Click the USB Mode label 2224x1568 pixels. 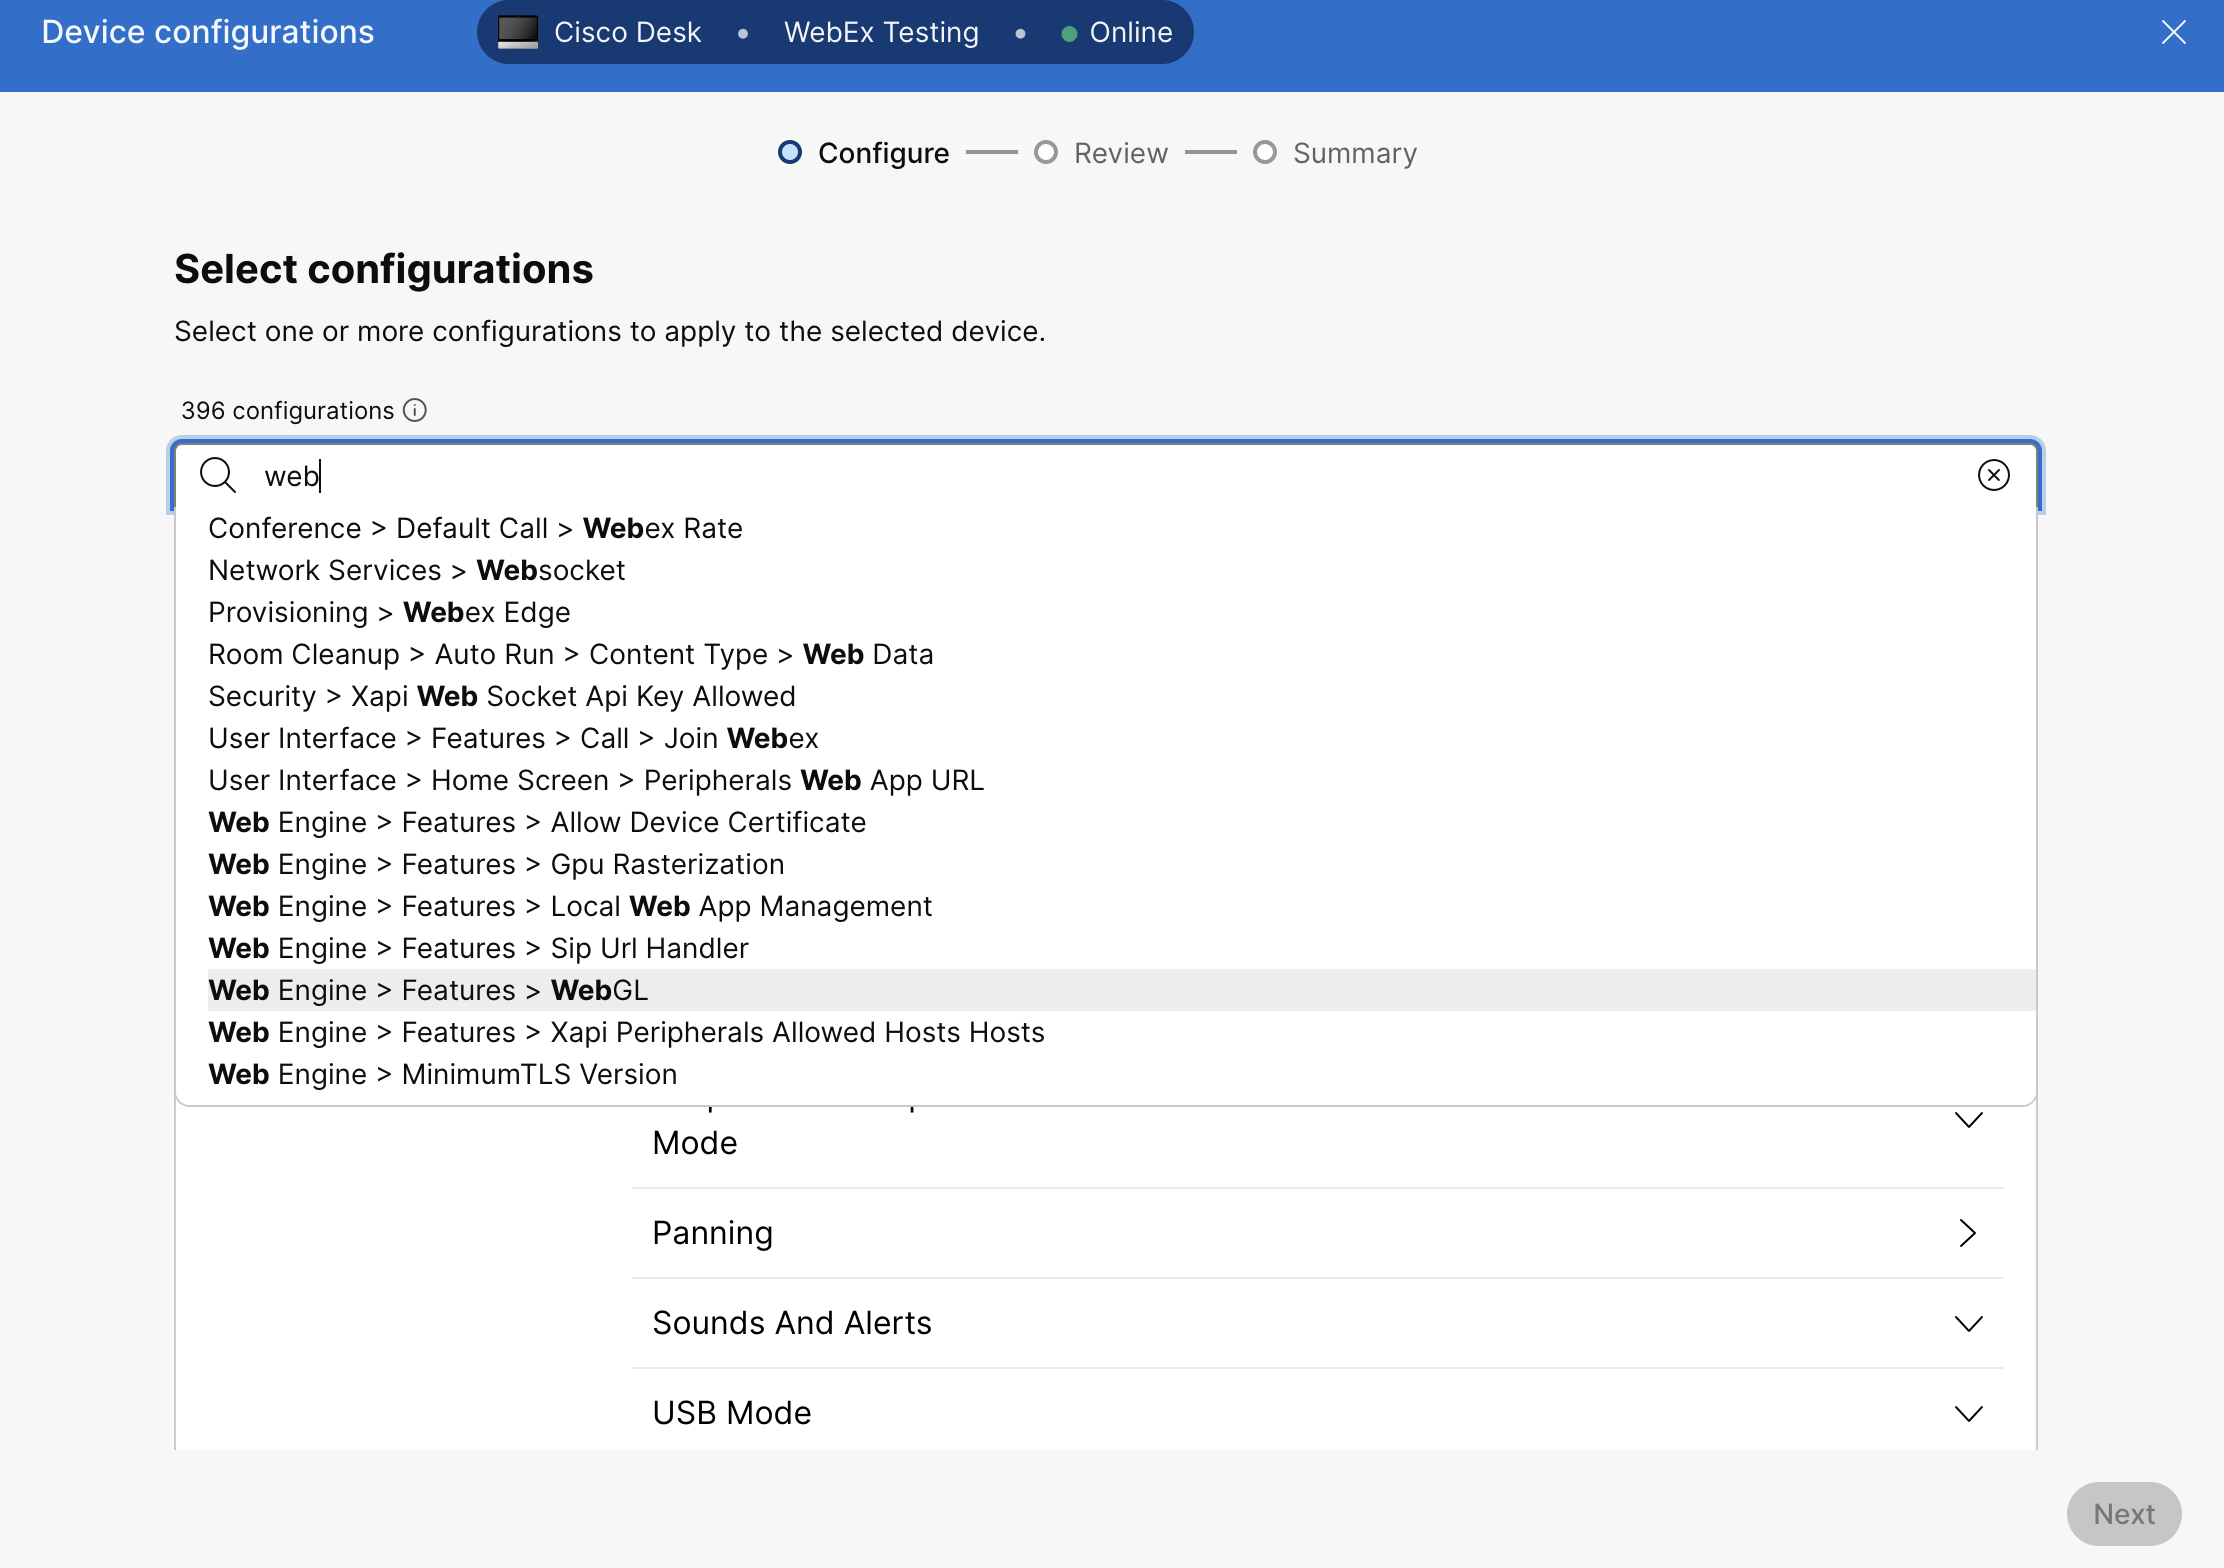coord(732,1413)
